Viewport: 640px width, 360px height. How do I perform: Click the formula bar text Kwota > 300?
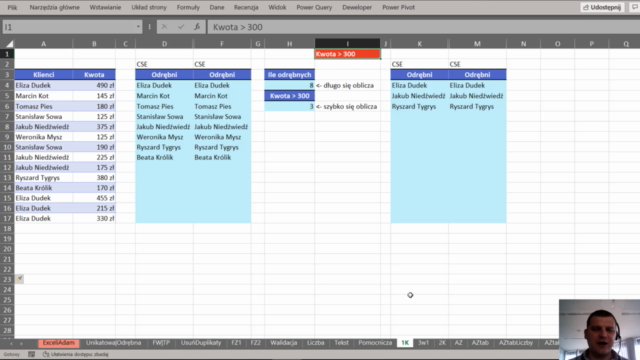[238, 27]
